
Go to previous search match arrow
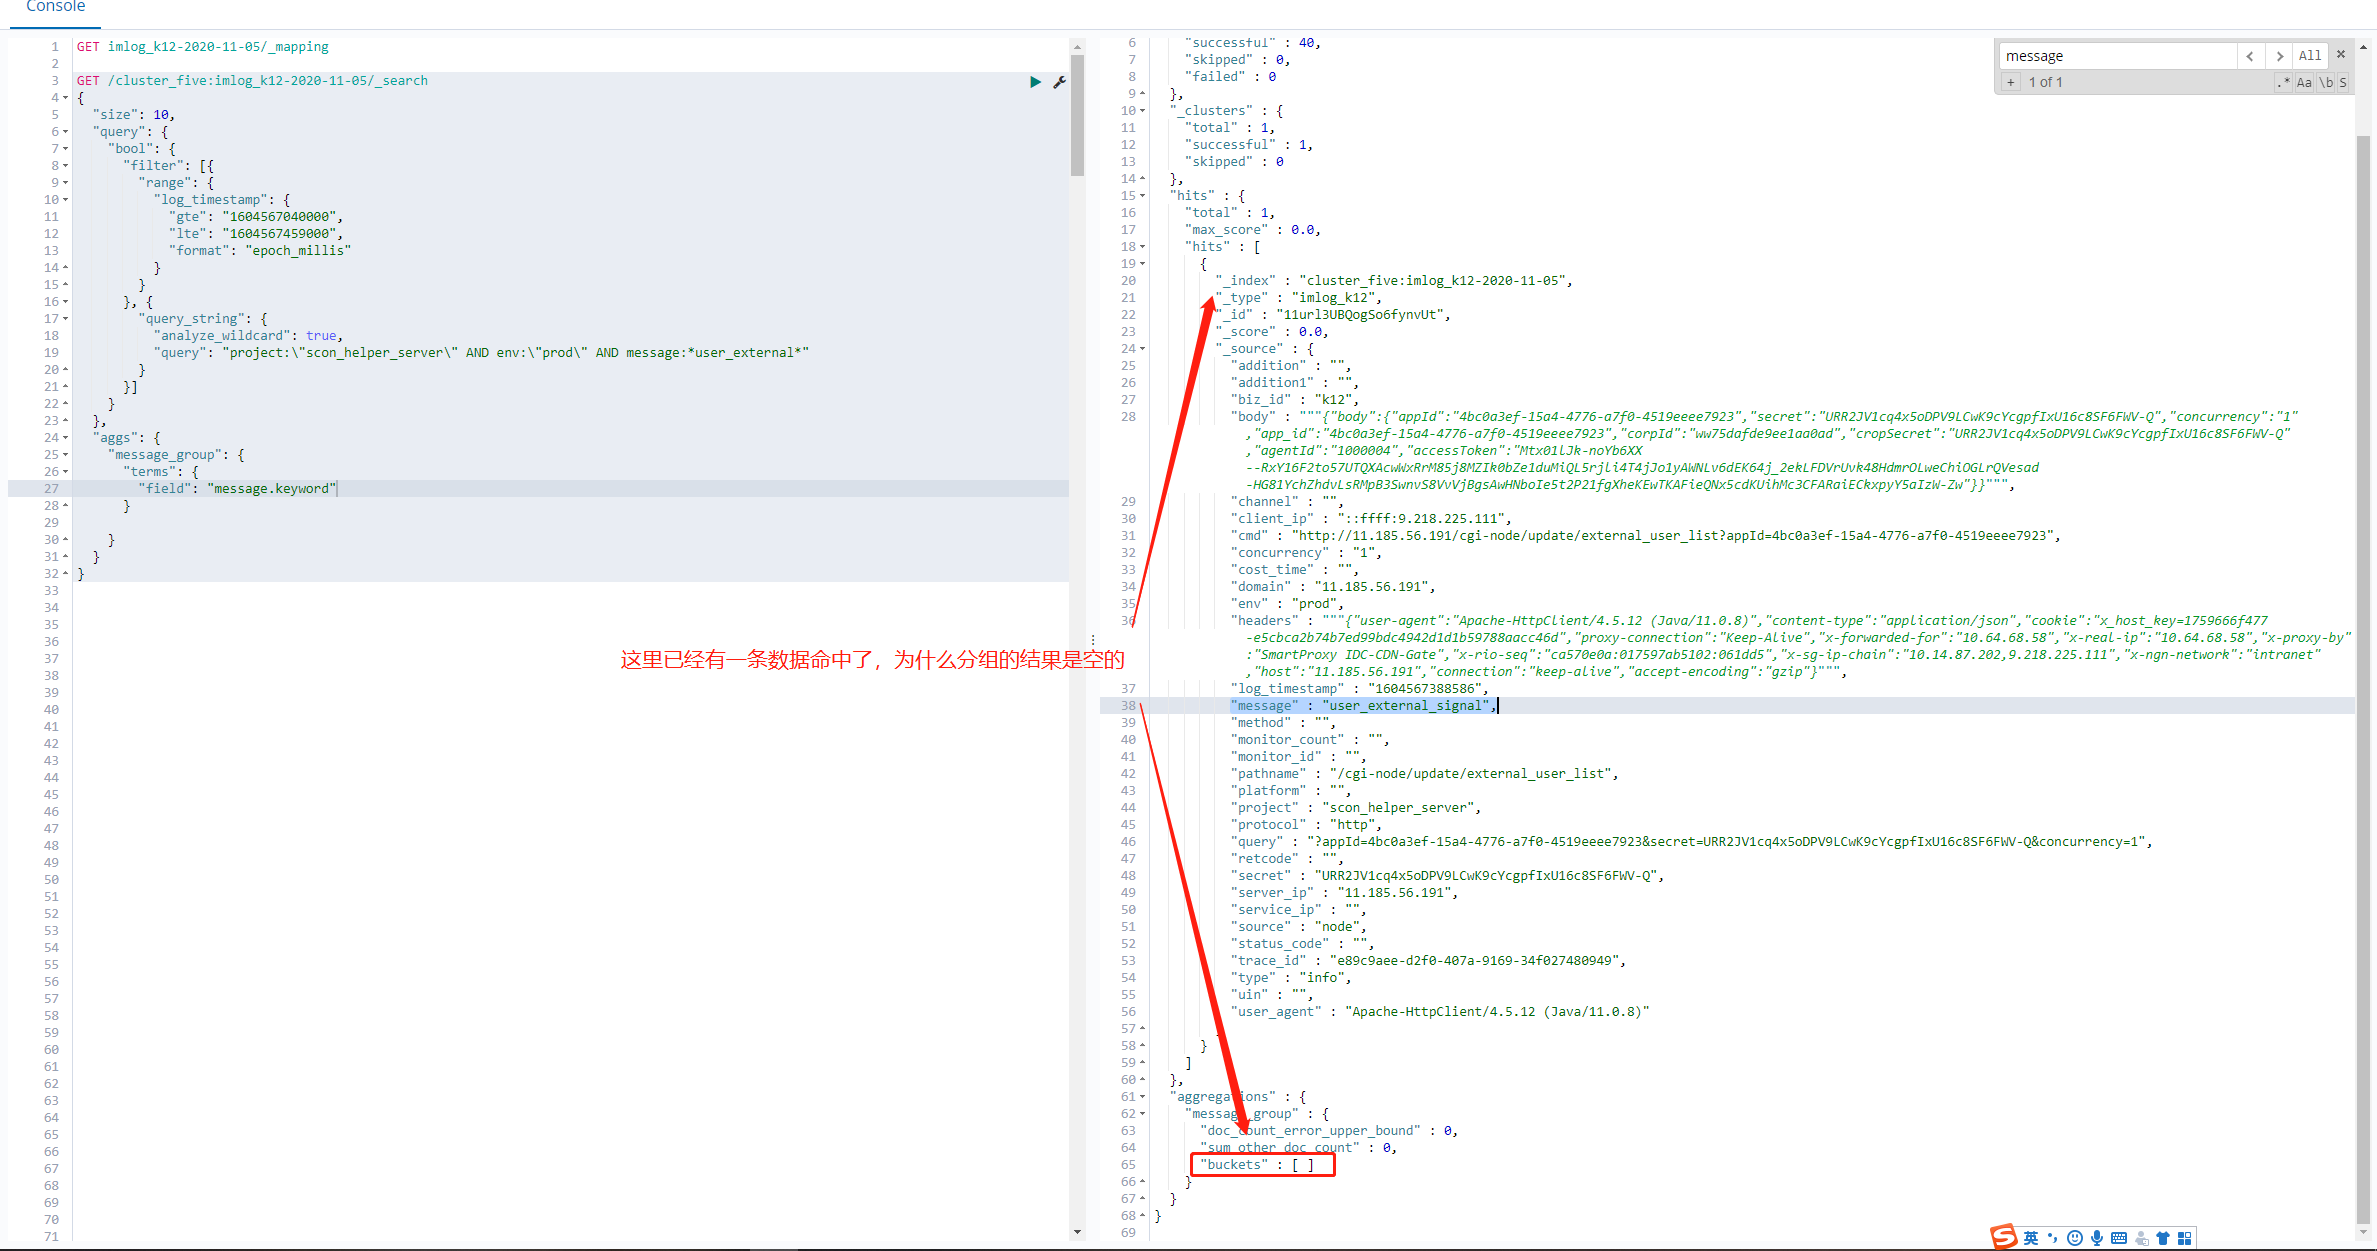(x=2250, y=56)
